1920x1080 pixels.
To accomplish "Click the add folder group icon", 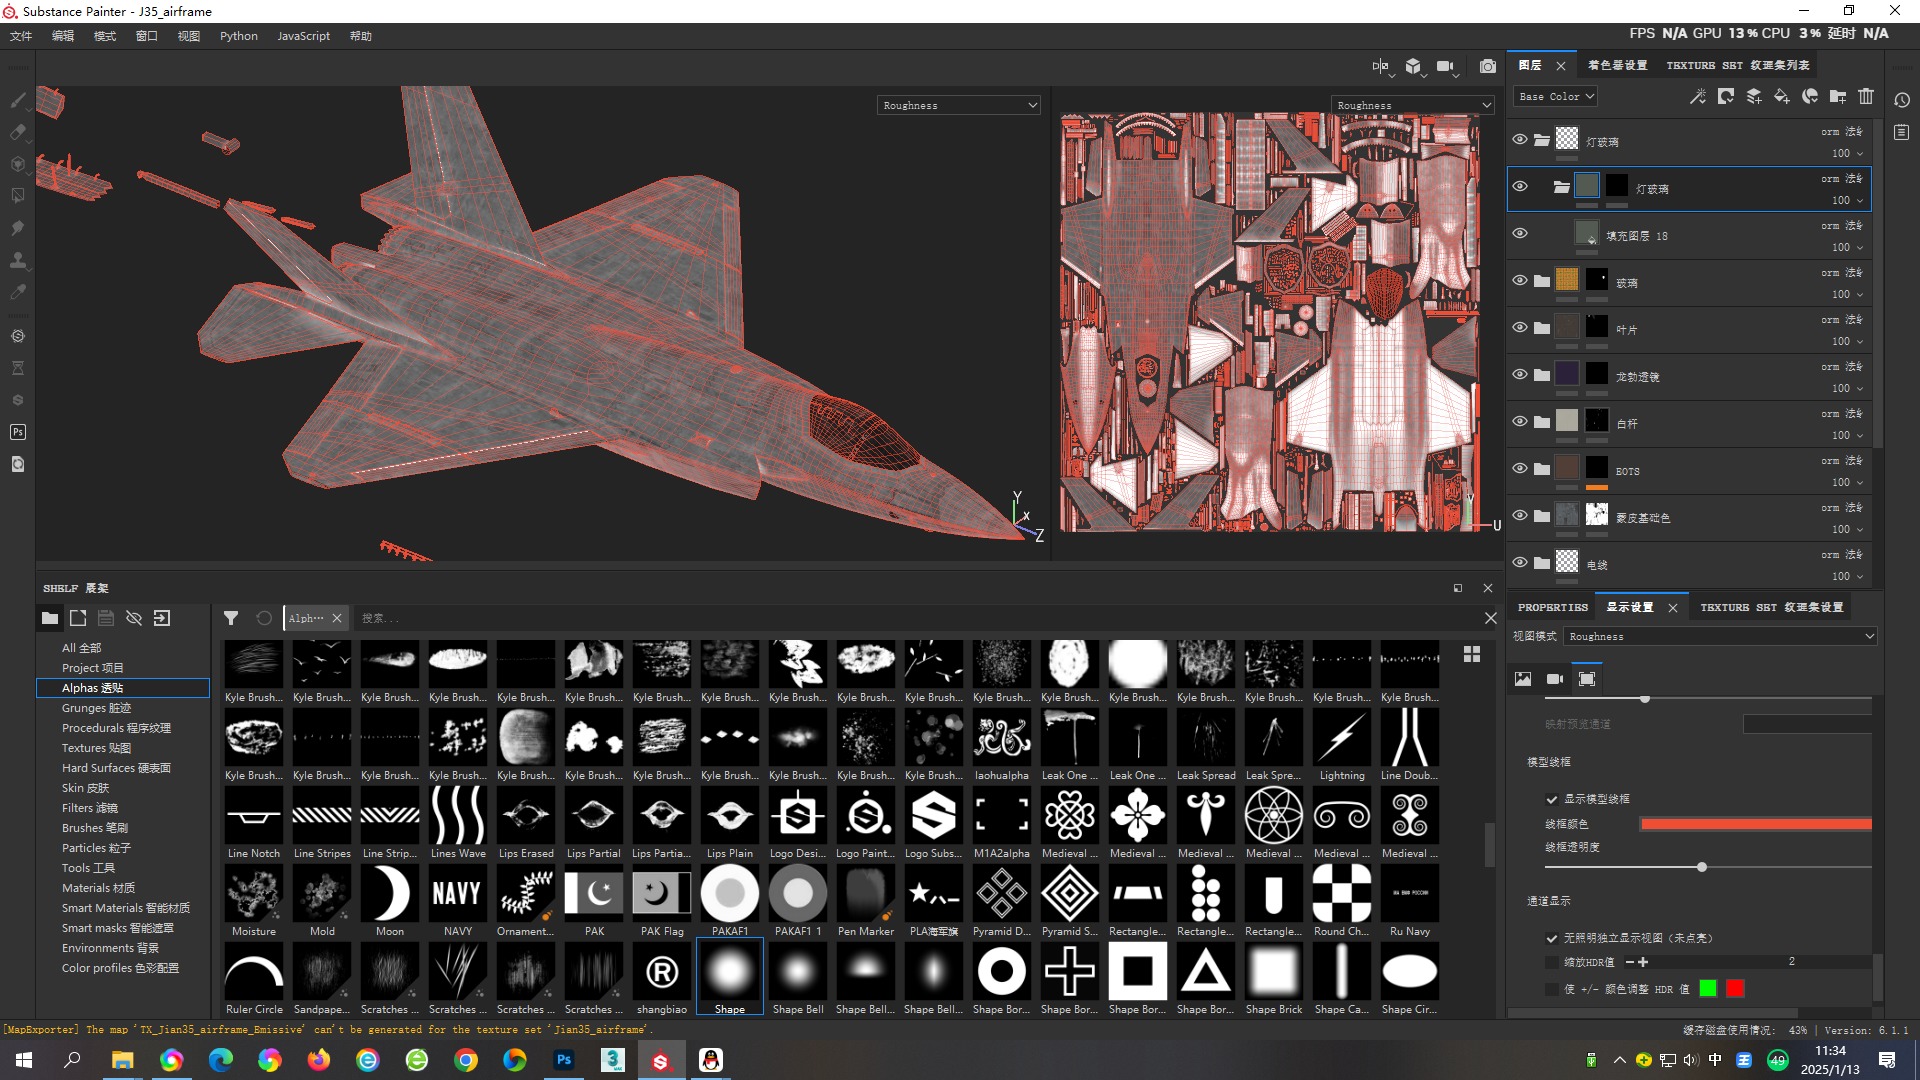I will [x=1838, y=96].
